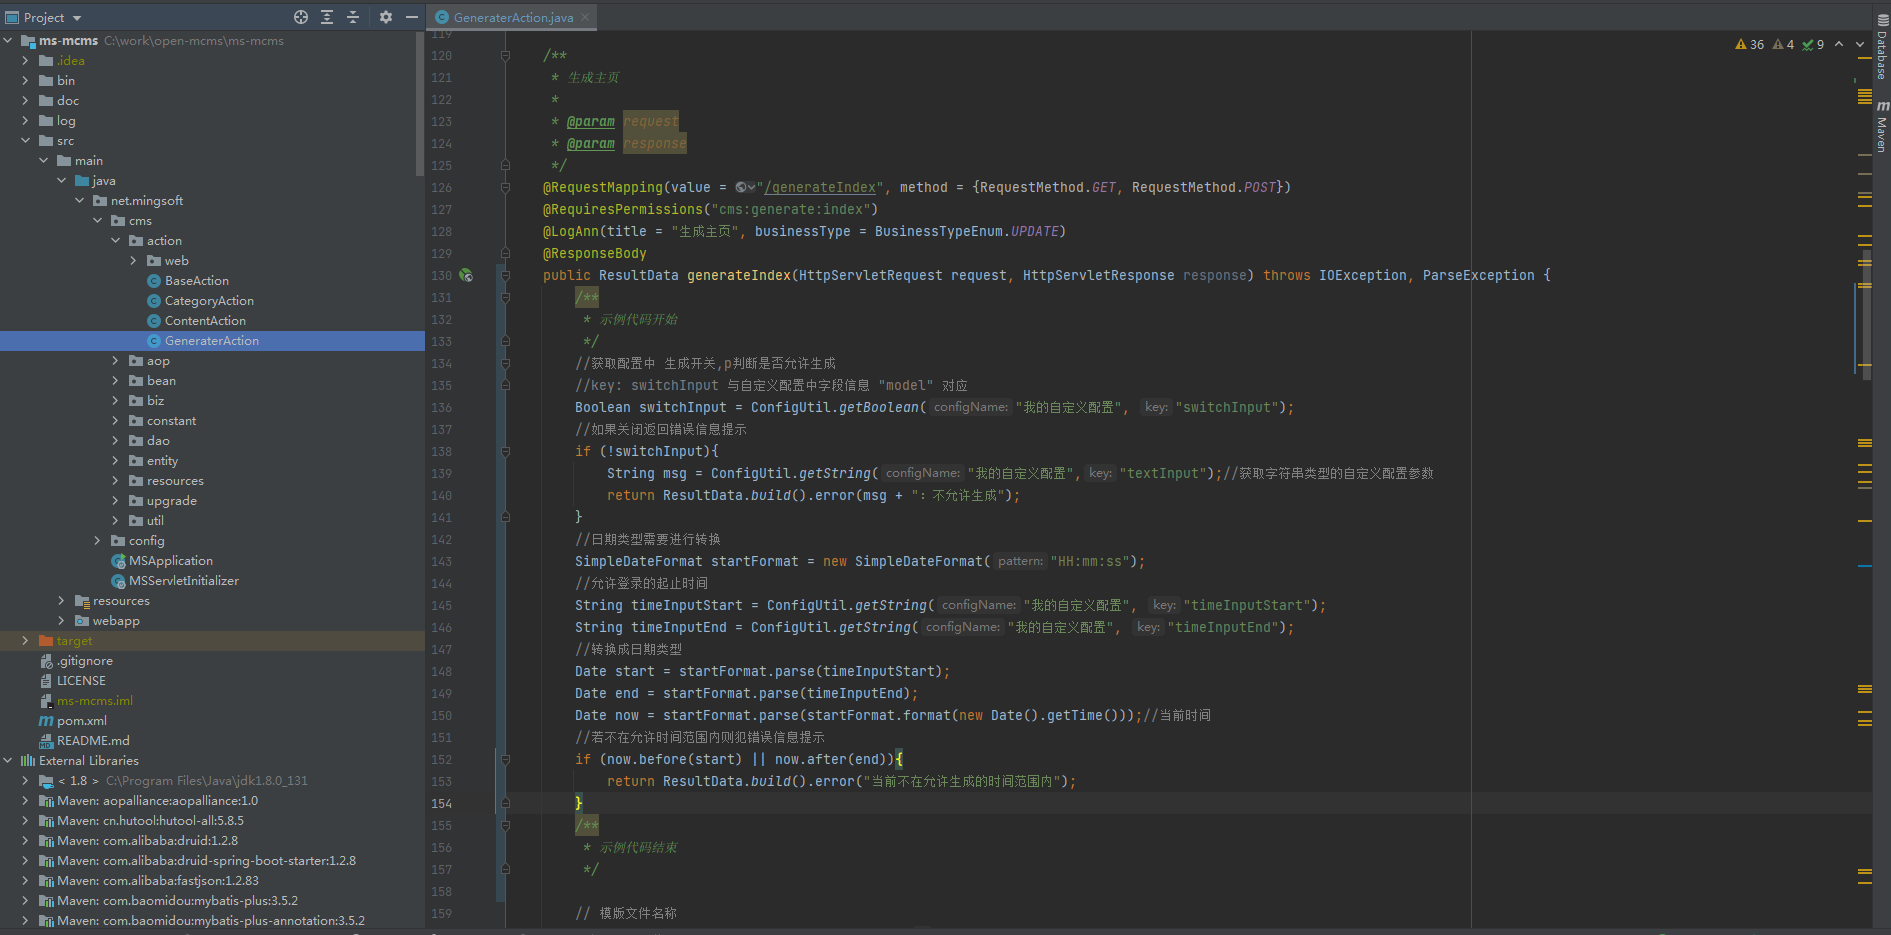This screenshot has height=935, width=1891.
Task: Collapse the action package in the tree
Action: [116, 241]
